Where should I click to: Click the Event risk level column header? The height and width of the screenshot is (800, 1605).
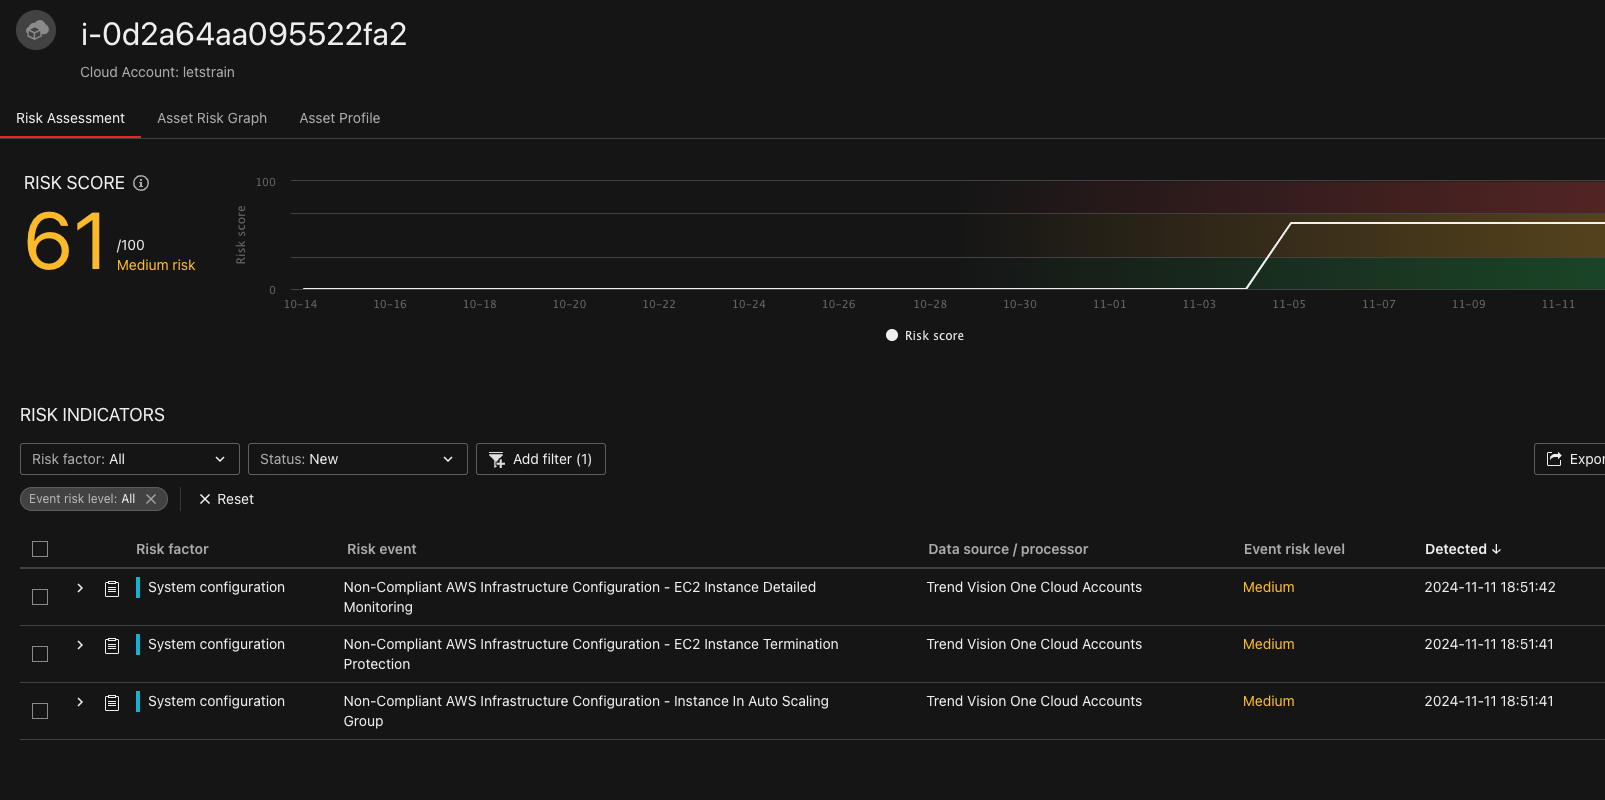pyautogui.click(x=1294, y=549)
